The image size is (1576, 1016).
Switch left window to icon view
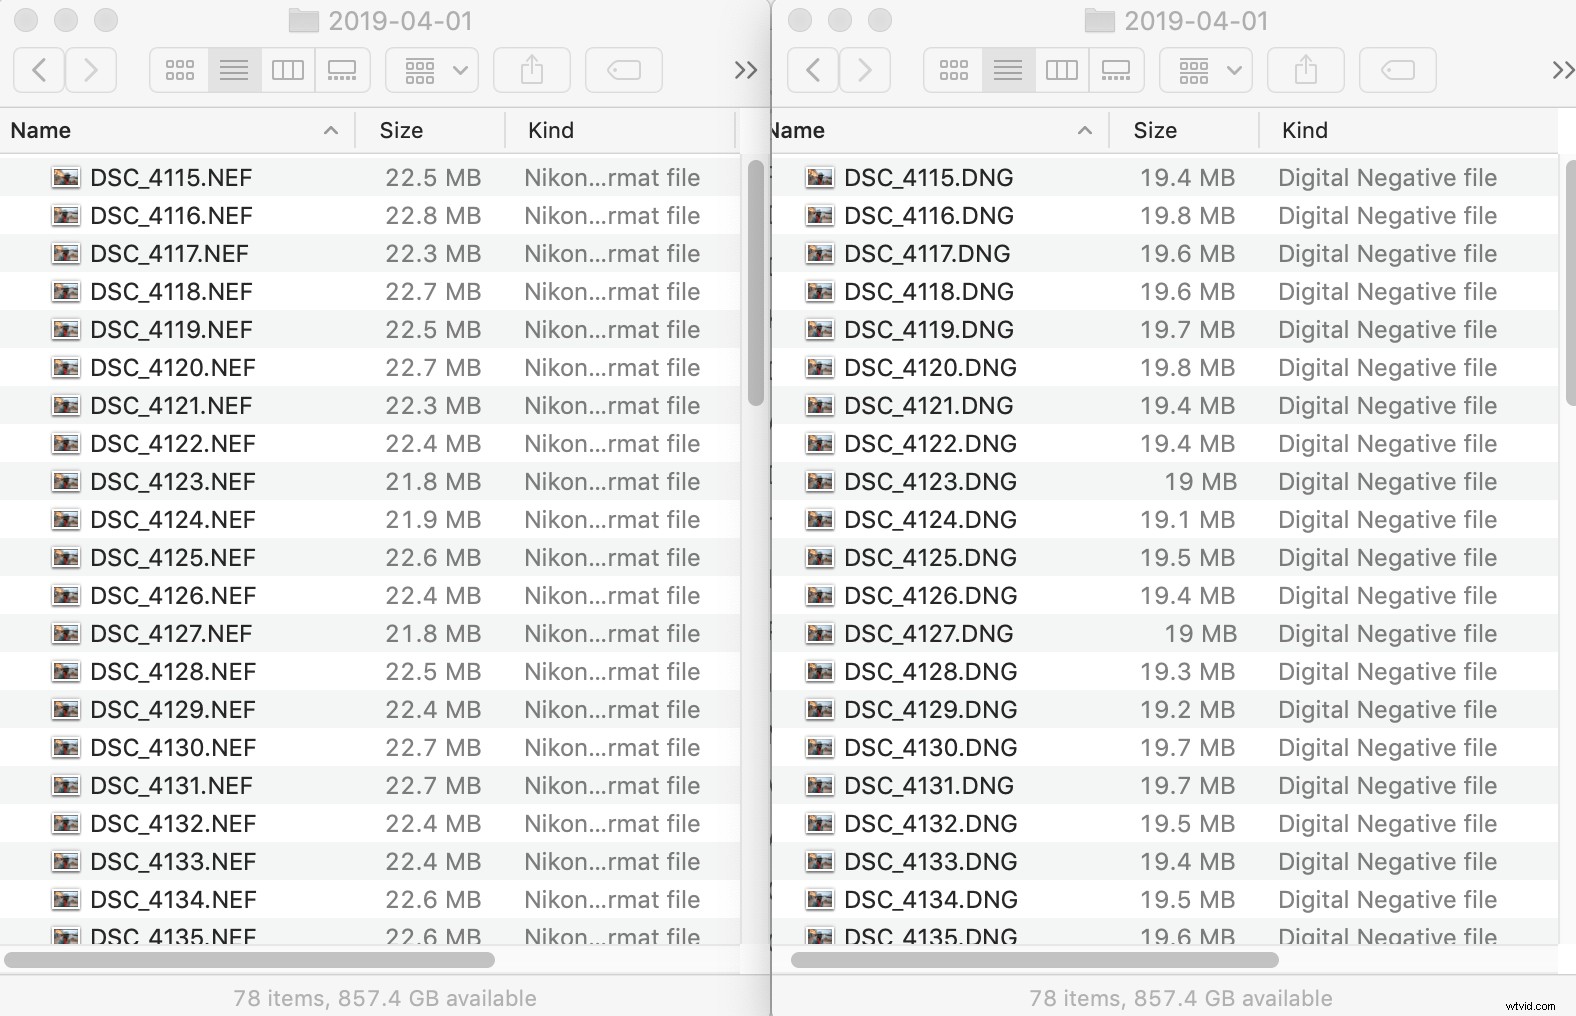point(180,70)
